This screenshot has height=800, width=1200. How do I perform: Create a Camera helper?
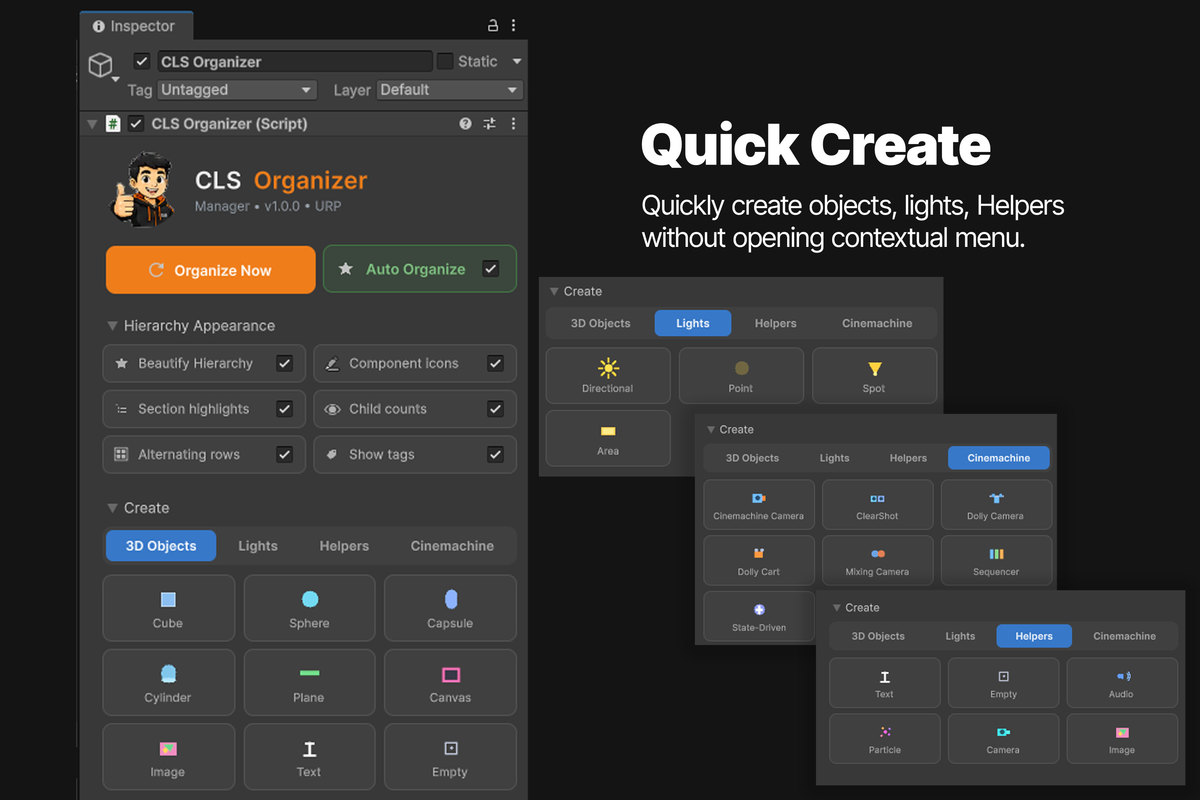1003,738
